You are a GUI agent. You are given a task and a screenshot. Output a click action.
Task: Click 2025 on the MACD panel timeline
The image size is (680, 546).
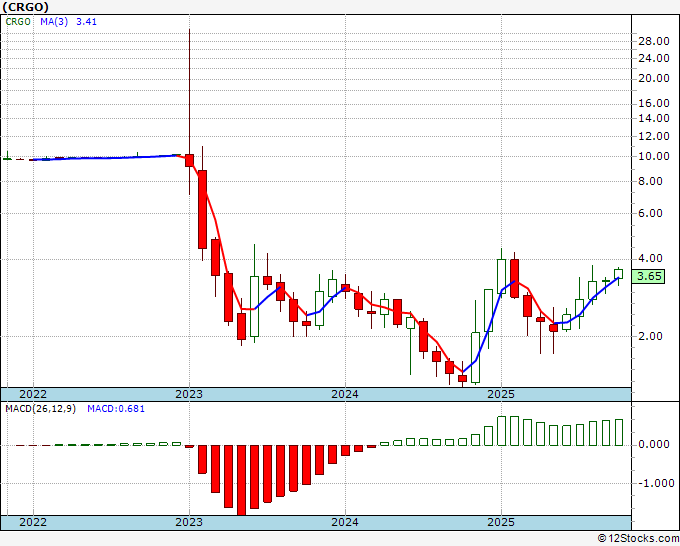click(x=501, y=522)
